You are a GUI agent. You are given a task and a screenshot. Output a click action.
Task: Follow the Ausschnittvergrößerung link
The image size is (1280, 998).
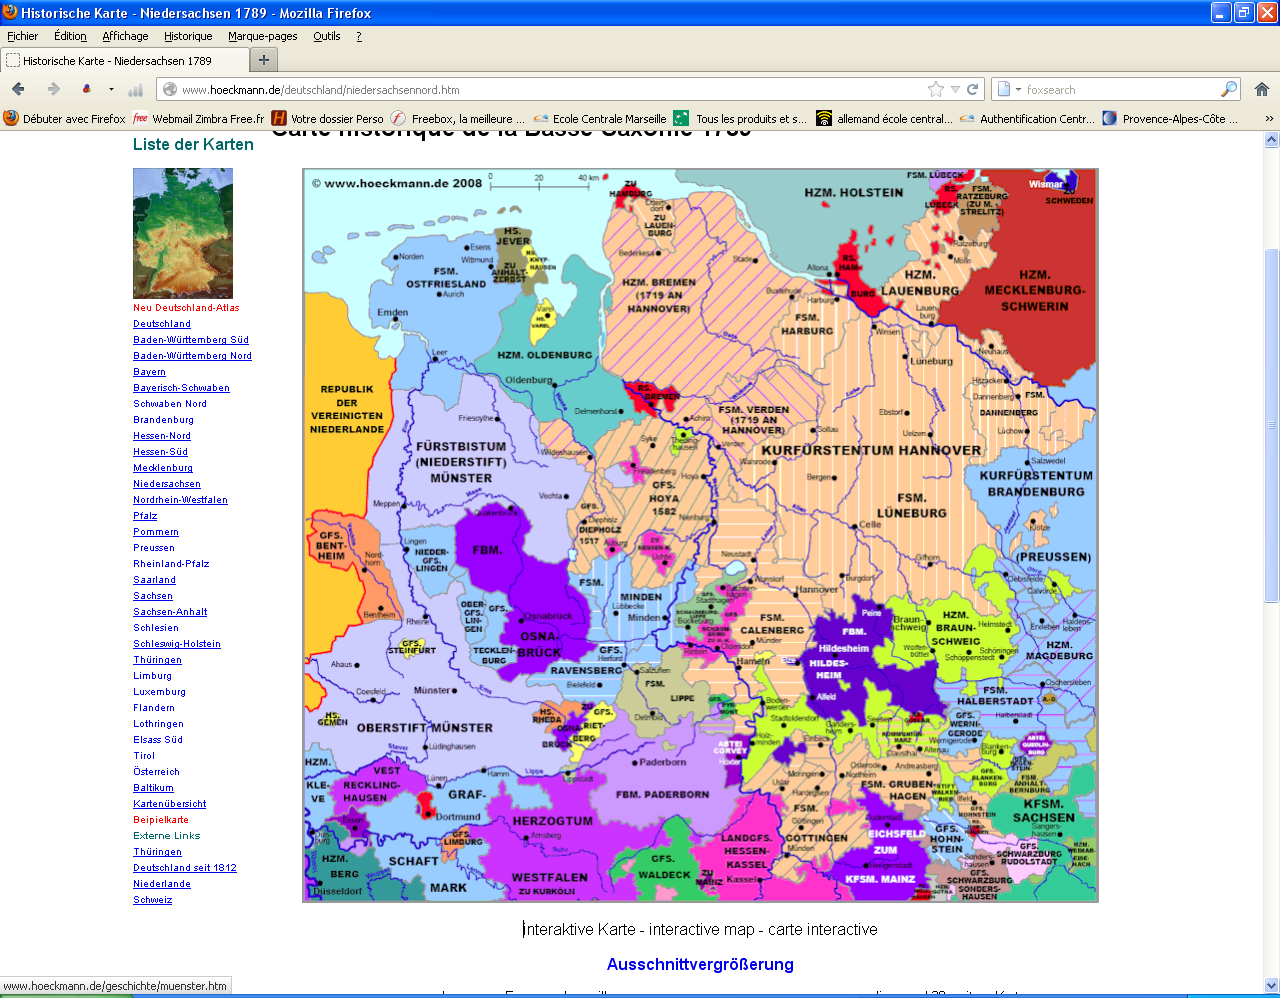(700, 964)
